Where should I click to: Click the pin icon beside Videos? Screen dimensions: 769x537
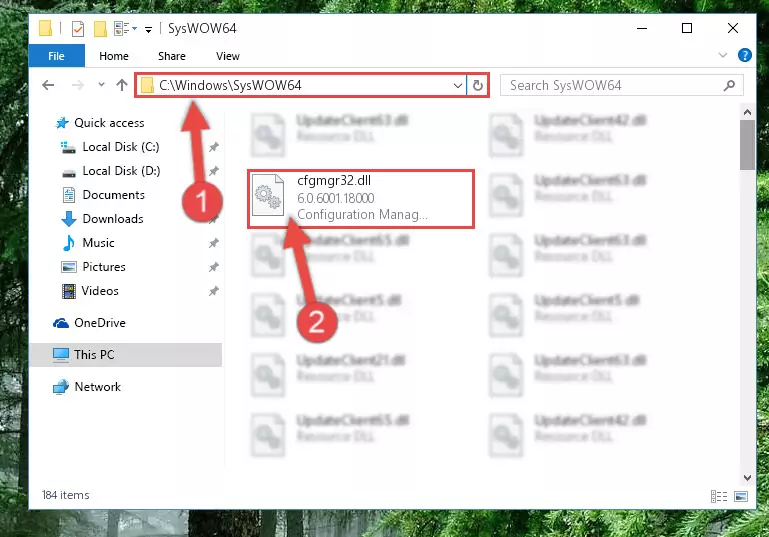tap(213, 291)
